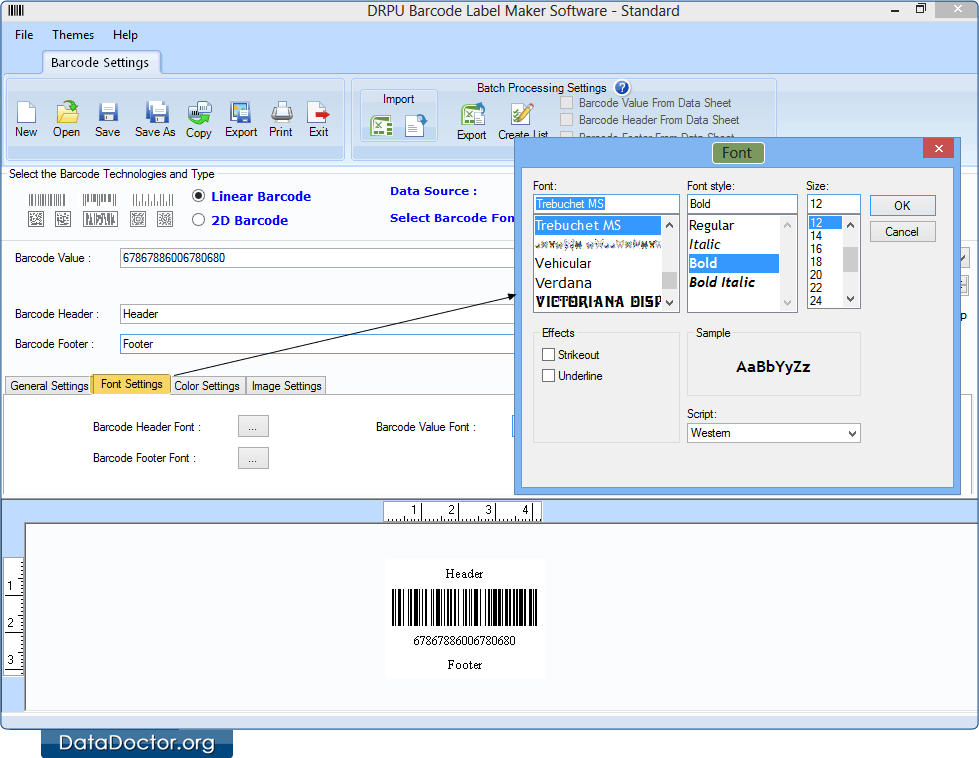Select the 2D Barcode radio button
Screen dimensions: 979x758
click(x=199, y=220)
